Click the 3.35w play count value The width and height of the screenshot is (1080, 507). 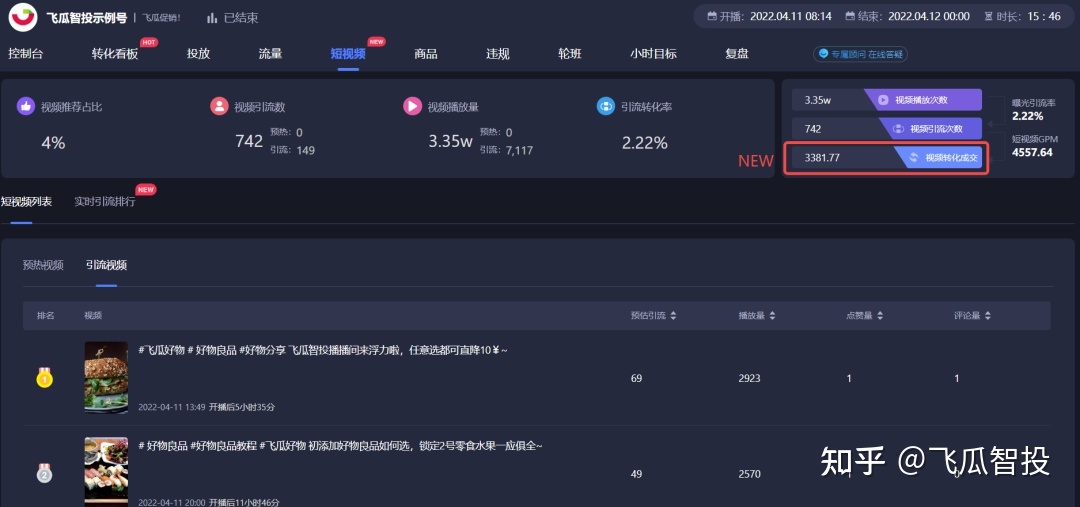tap(450, 142)
